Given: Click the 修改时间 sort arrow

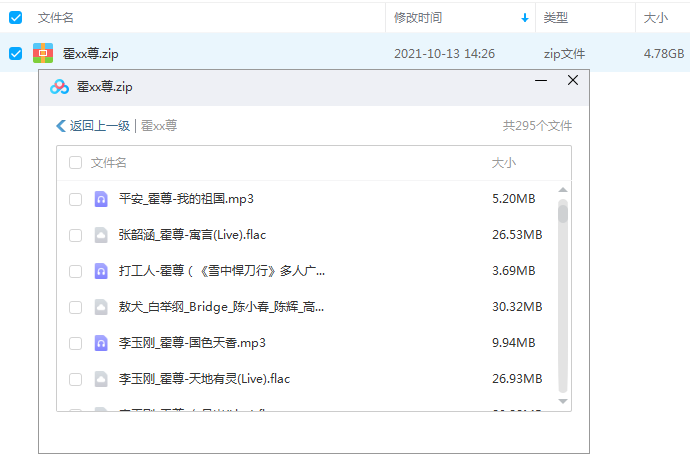Looking at the screenshot, I should point(525,18).
